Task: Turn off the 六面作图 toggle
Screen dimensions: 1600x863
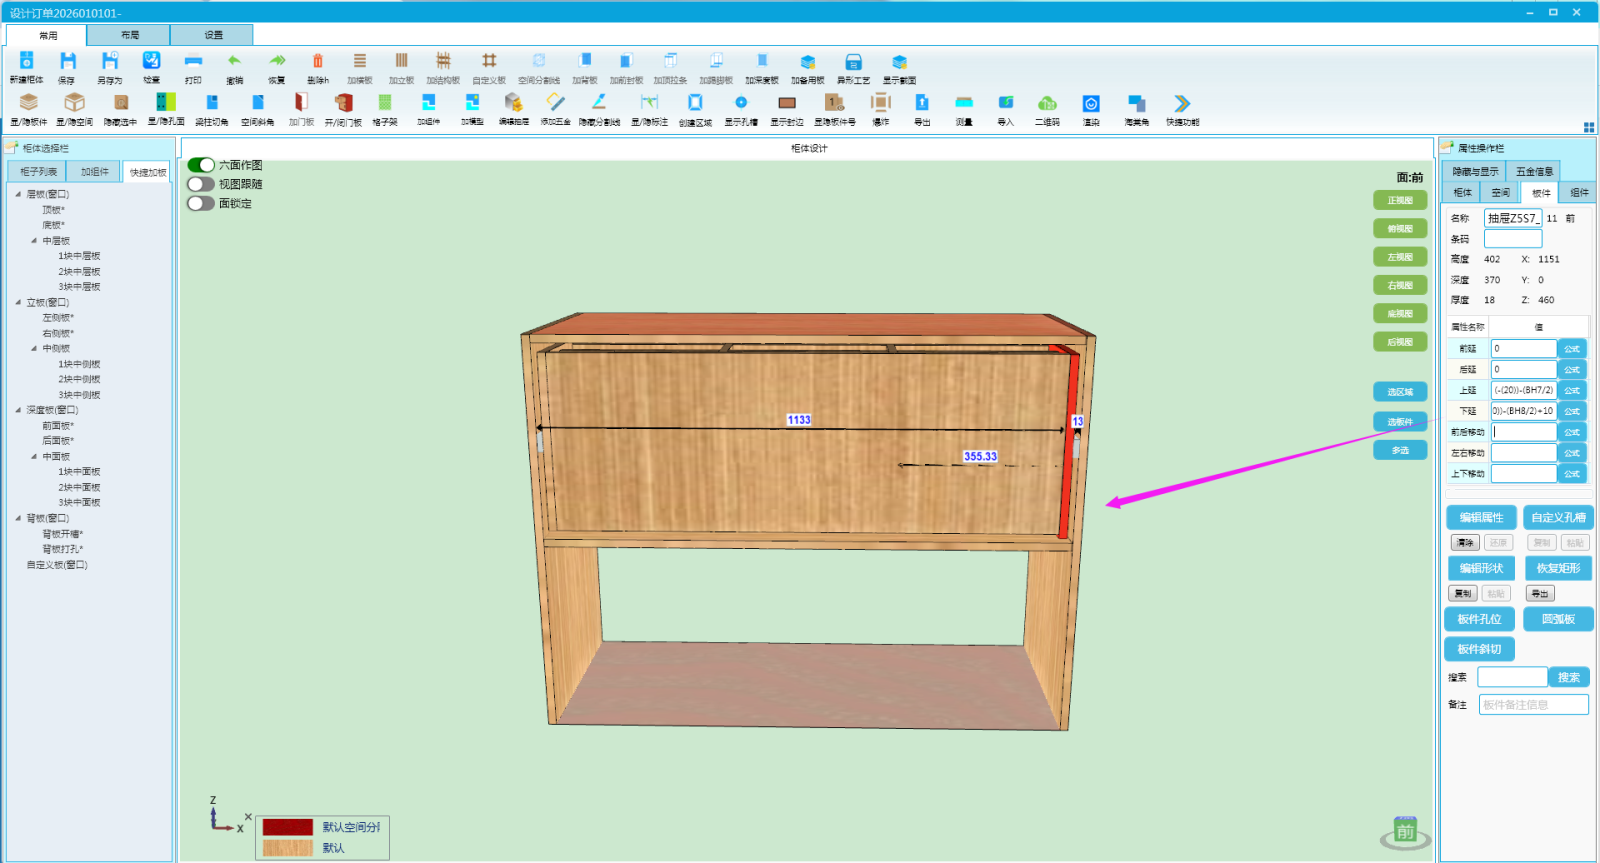Action: (x=201, y=165)
